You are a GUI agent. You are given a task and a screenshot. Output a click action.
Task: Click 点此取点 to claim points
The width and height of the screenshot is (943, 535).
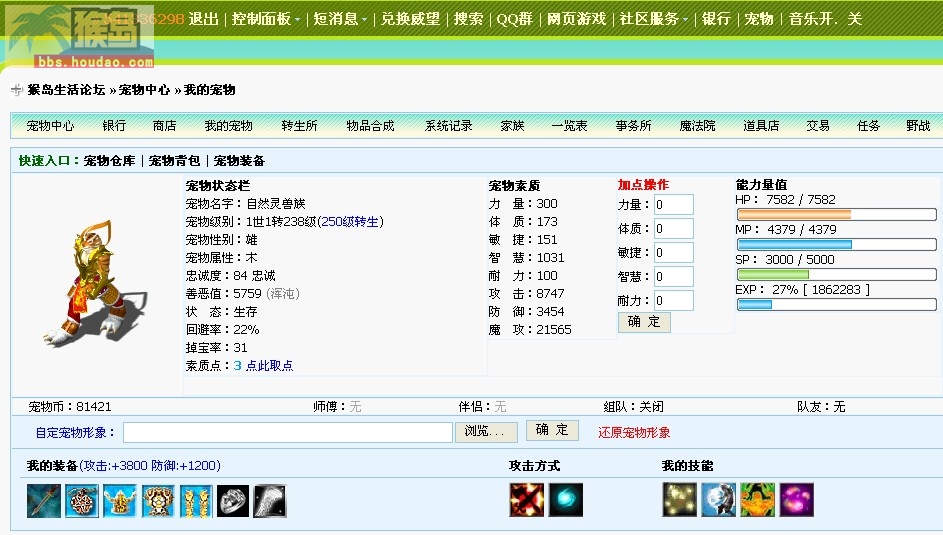coord(269,365)
